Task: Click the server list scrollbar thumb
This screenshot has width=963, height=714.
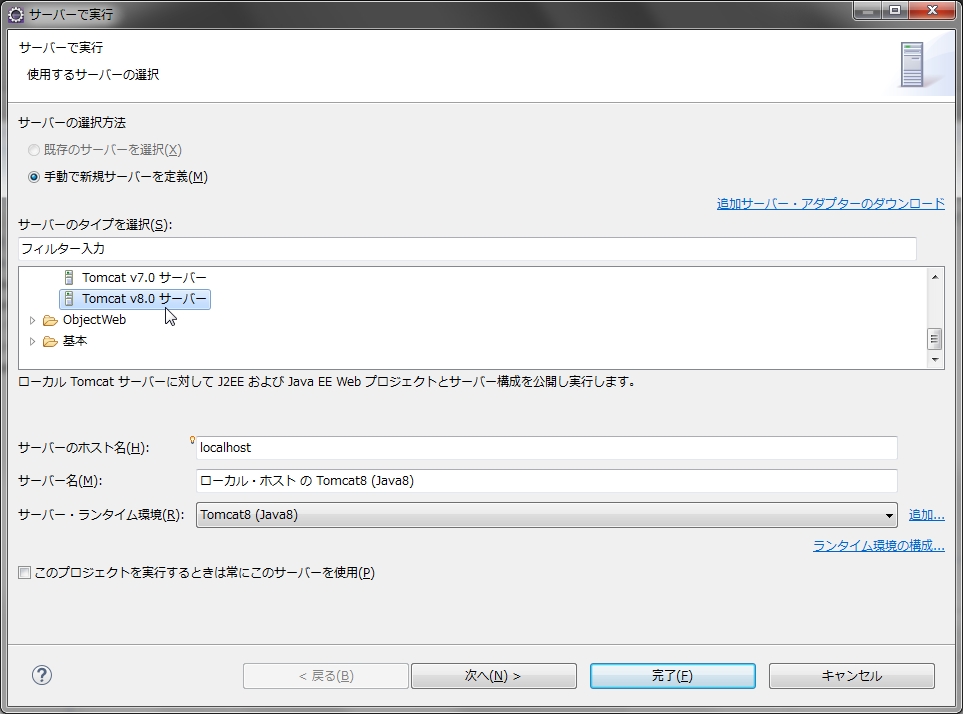Action: pos(935,338)
